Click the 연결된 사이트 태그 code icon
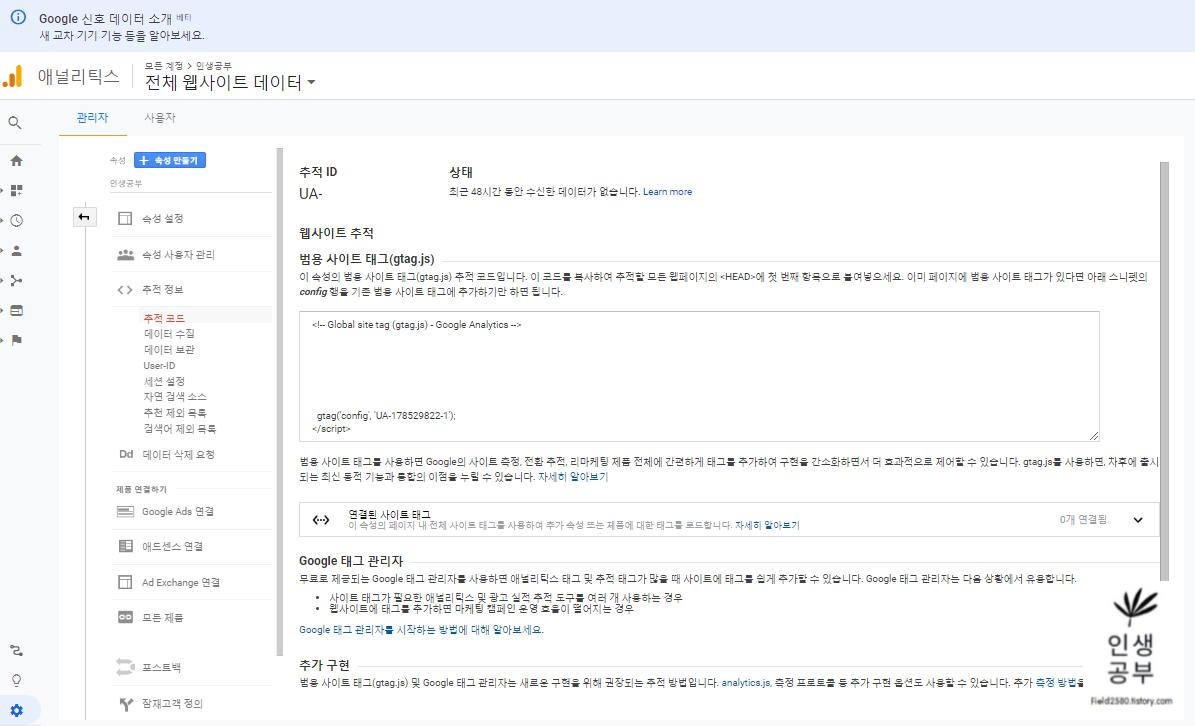This screenshot has height=726, width=1195. [x=321, y=520]
